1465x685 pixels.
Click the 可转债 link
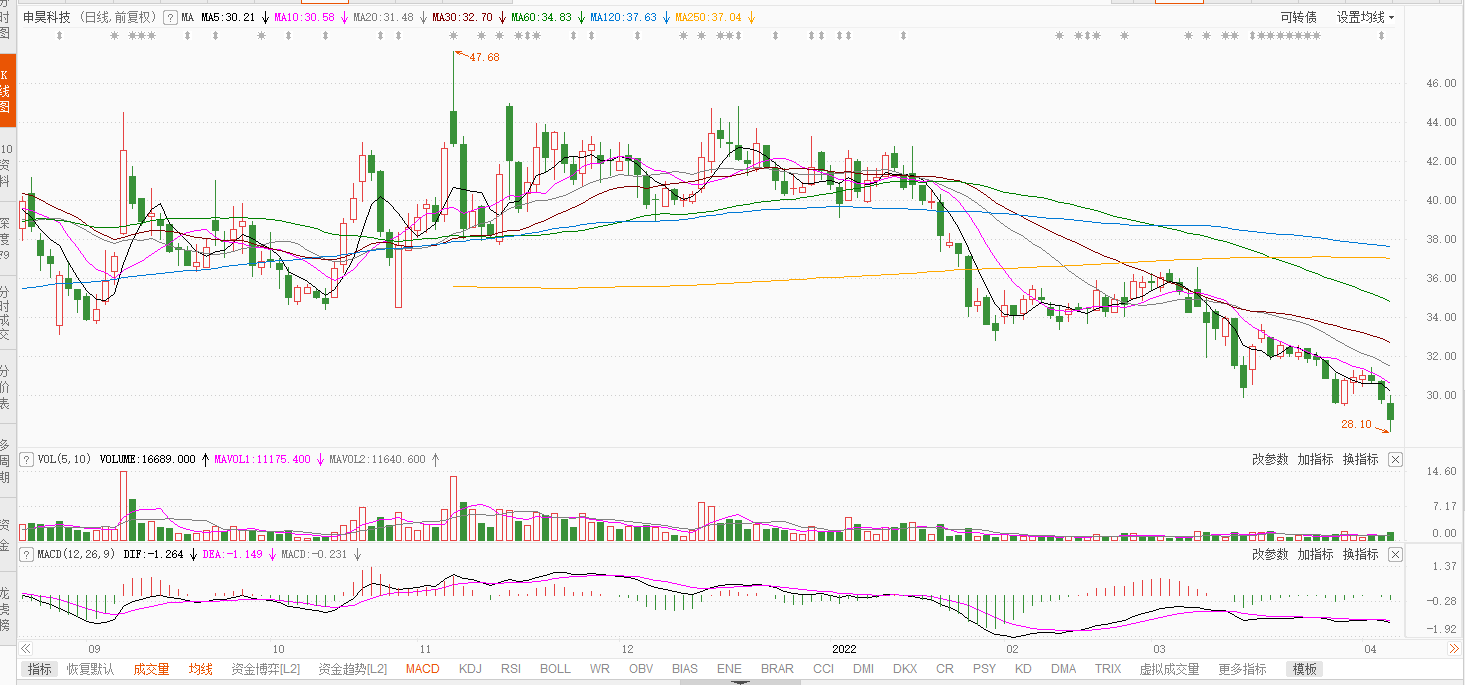[1298, 17]
